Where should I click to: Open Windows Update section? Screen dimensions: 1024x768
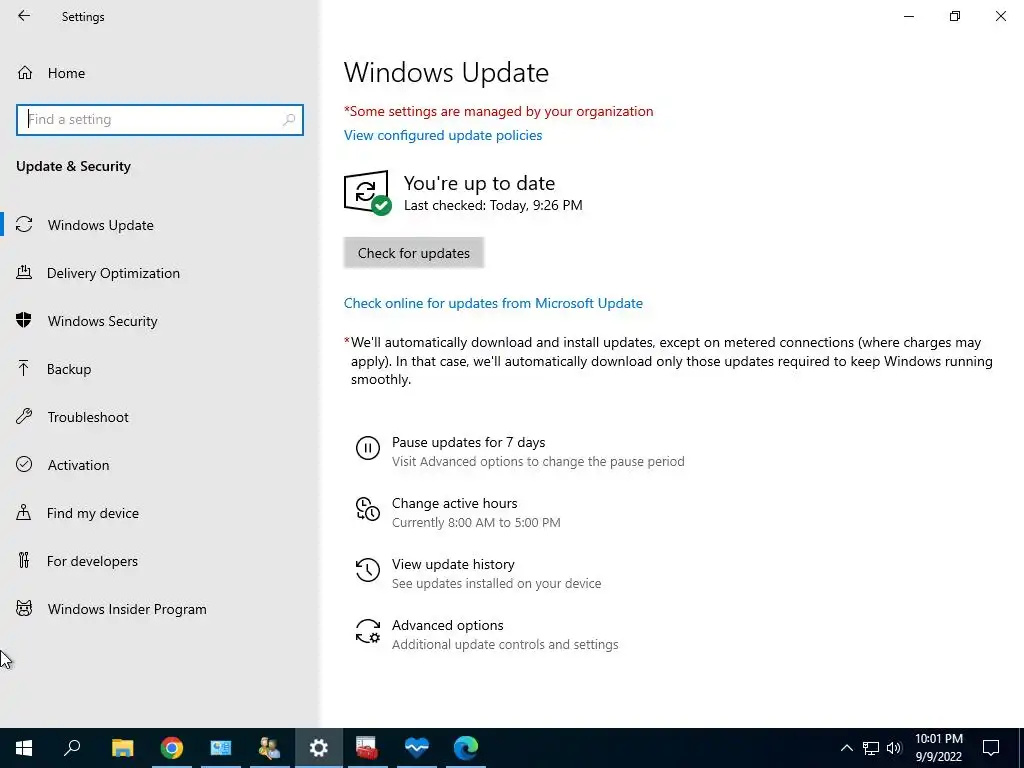pos(100,225)
